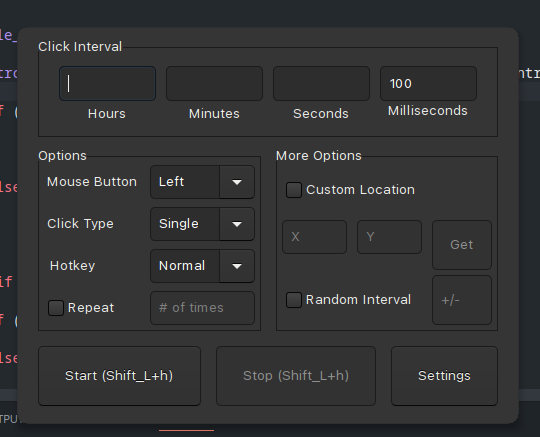Viewport: 540px width, 437px height.
Task: Click the More Options group title
Action: (x=319, y=156)
